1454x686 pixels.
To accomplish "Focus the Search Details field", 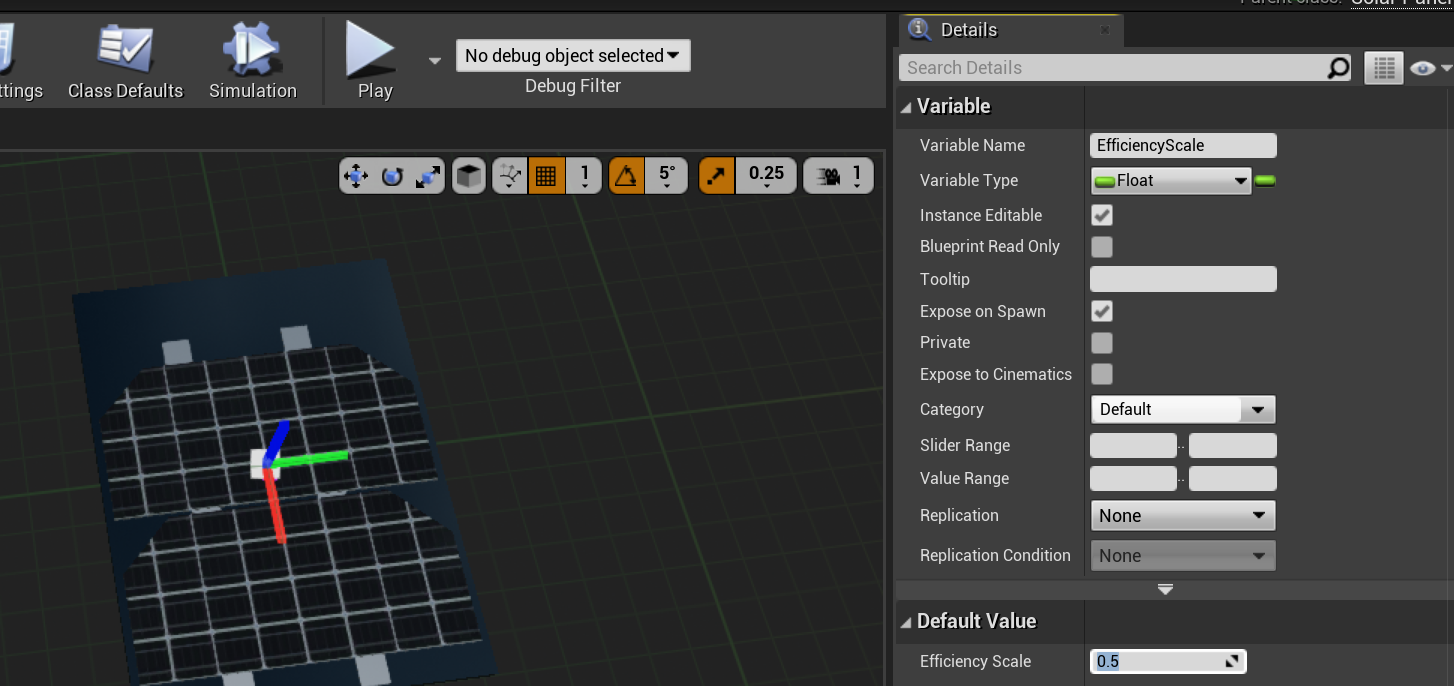I will [x=1113, y=68].
